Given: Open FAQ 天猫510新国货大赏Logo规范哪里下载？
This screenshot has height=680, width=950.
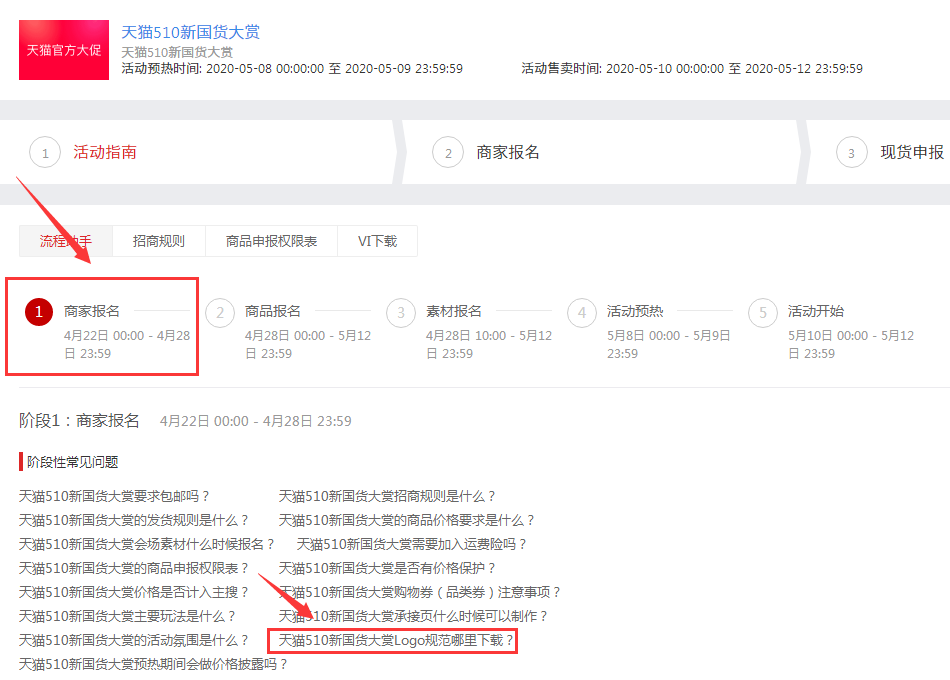Looking at the screenshot, I should (396, 640).
